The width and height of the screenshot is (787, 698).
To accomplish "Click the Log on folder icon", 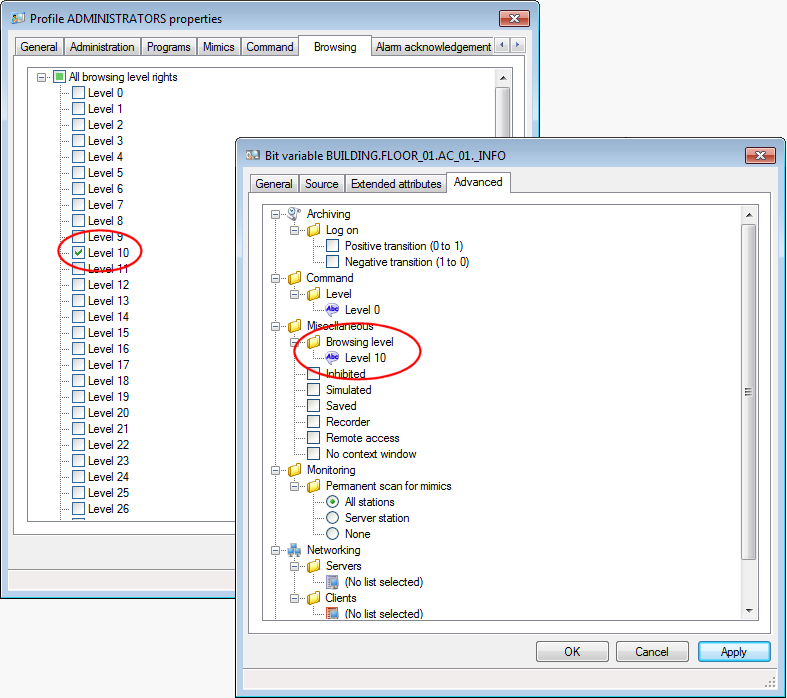I will [x=314, y=230].
